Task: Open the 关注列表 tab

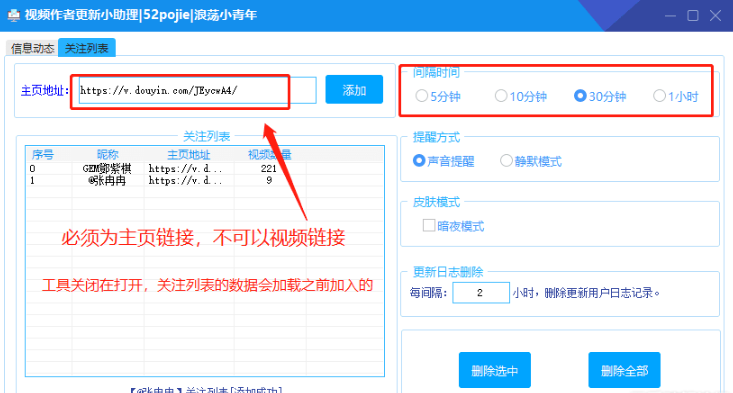Action: [86, 48]
